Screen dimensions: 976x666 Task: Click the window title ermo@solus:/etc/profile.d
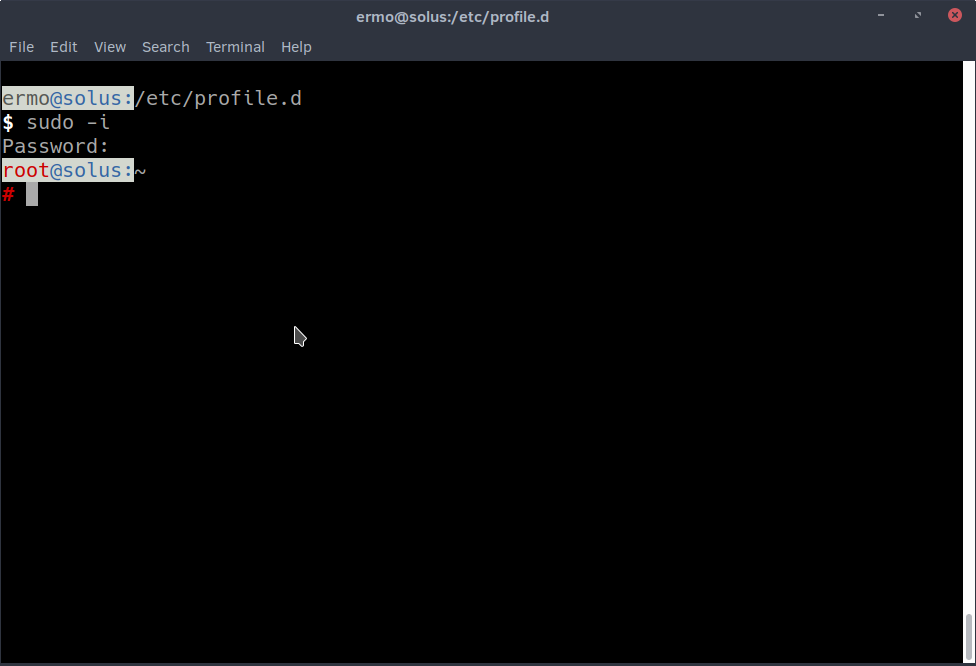[453, 17]
